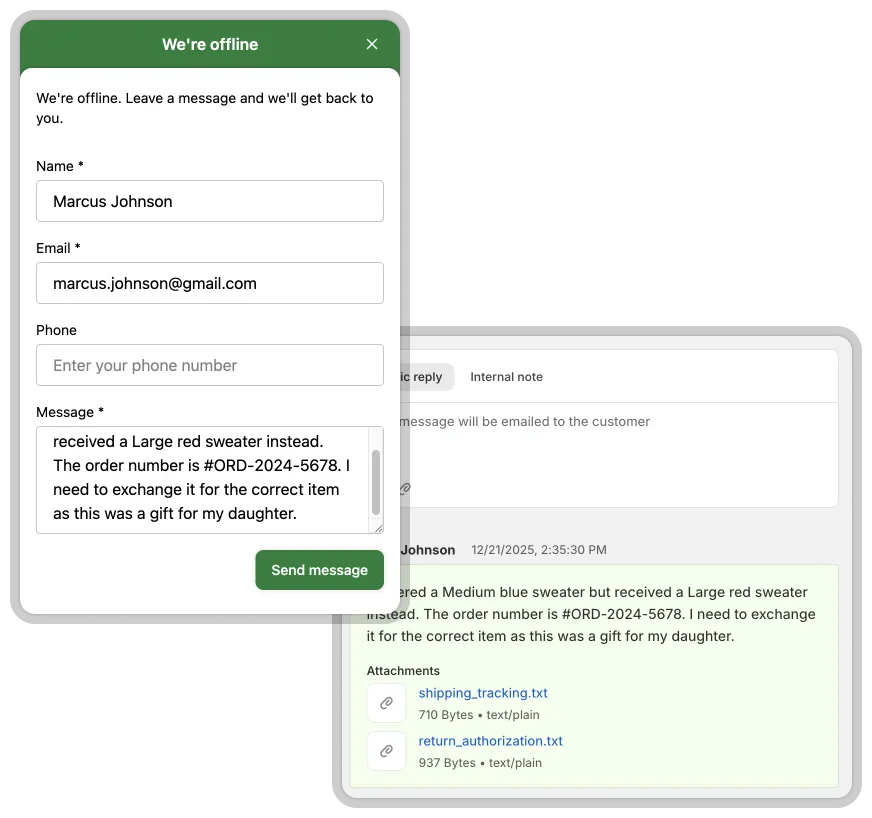This screenshot has height=818, width=872.
Task: Click the Message box scrollbar thumb
Action: tap(376, 481)
